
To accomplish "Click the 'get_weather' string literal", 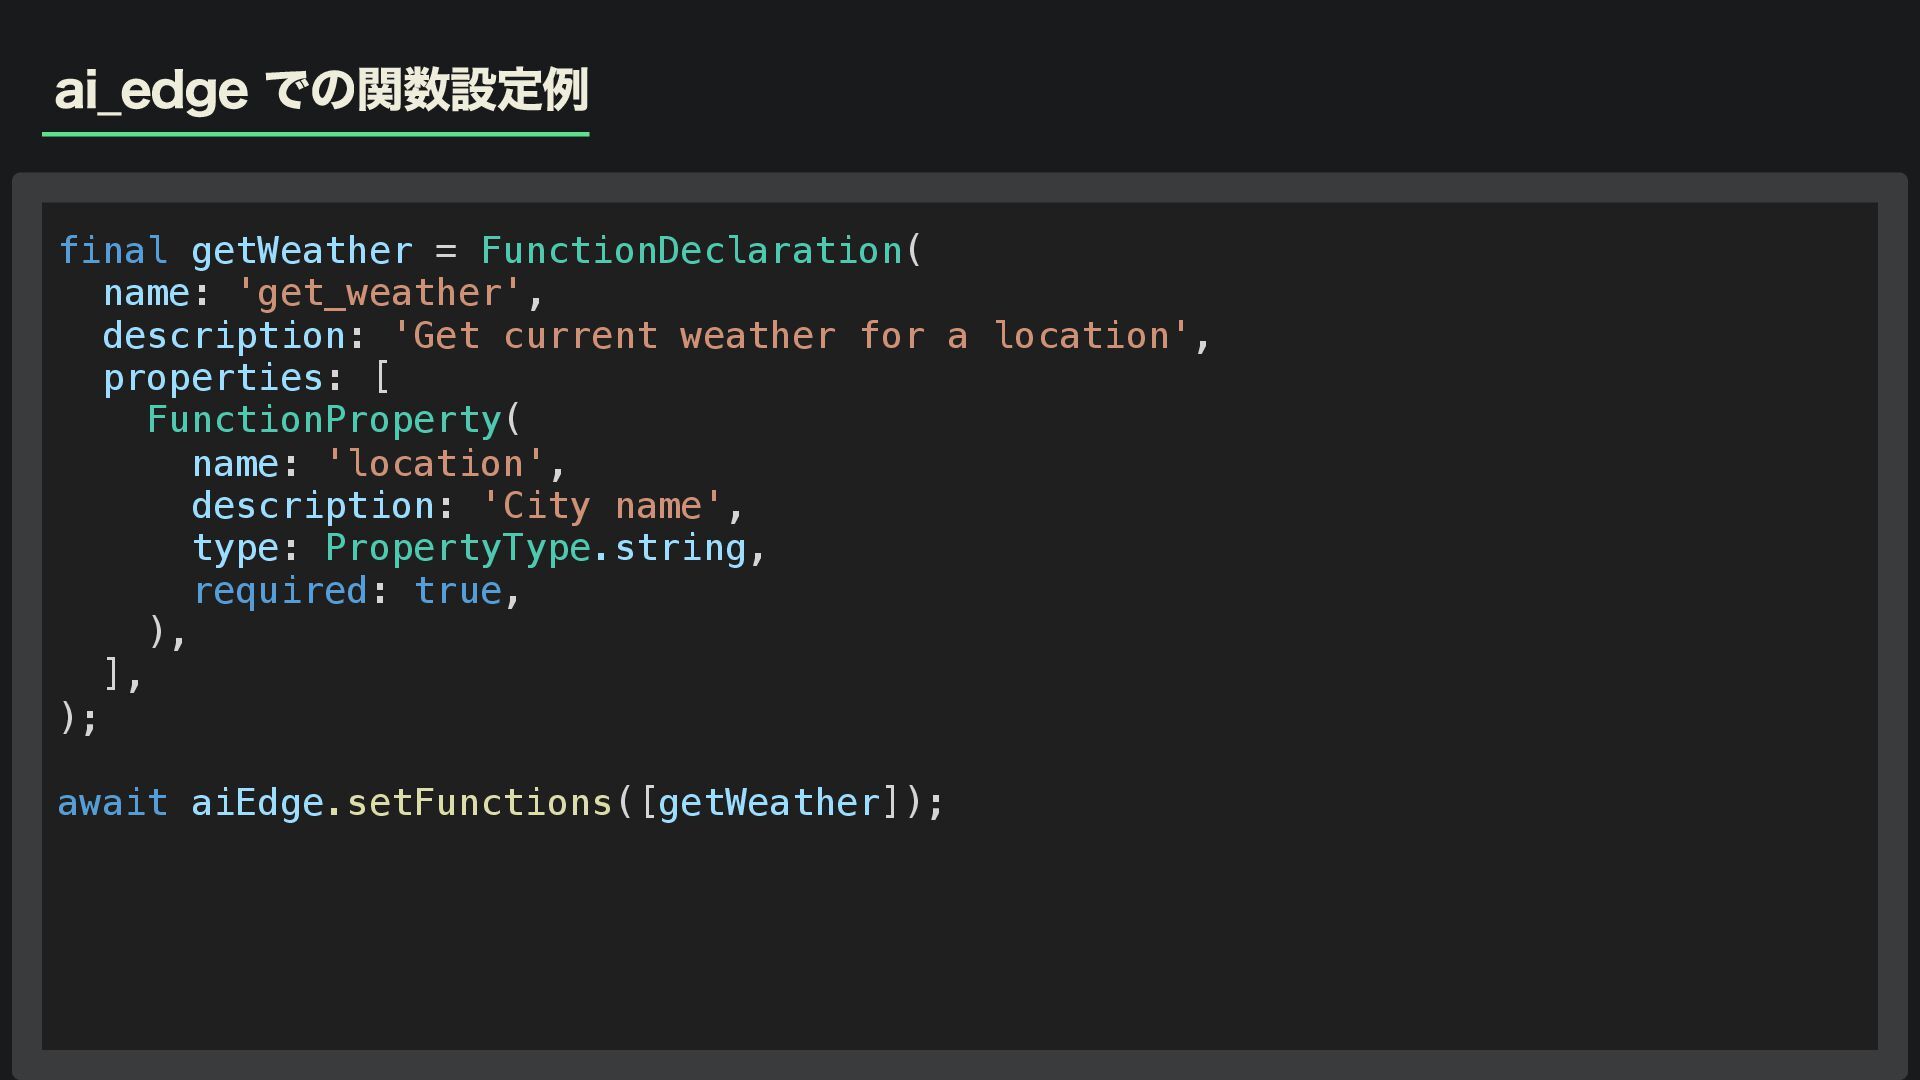I will coord(379,293).
